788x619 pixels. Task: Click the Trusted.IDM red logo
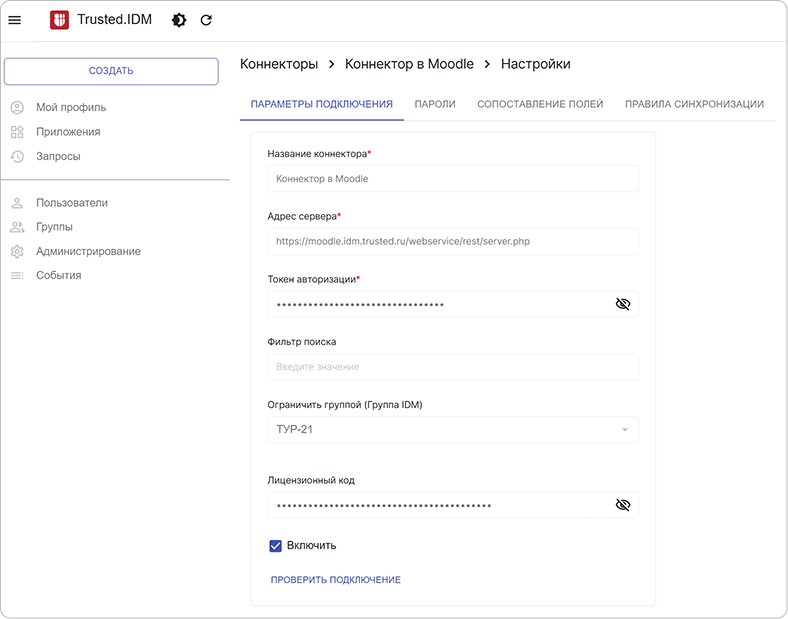click(x=59, y=20)
